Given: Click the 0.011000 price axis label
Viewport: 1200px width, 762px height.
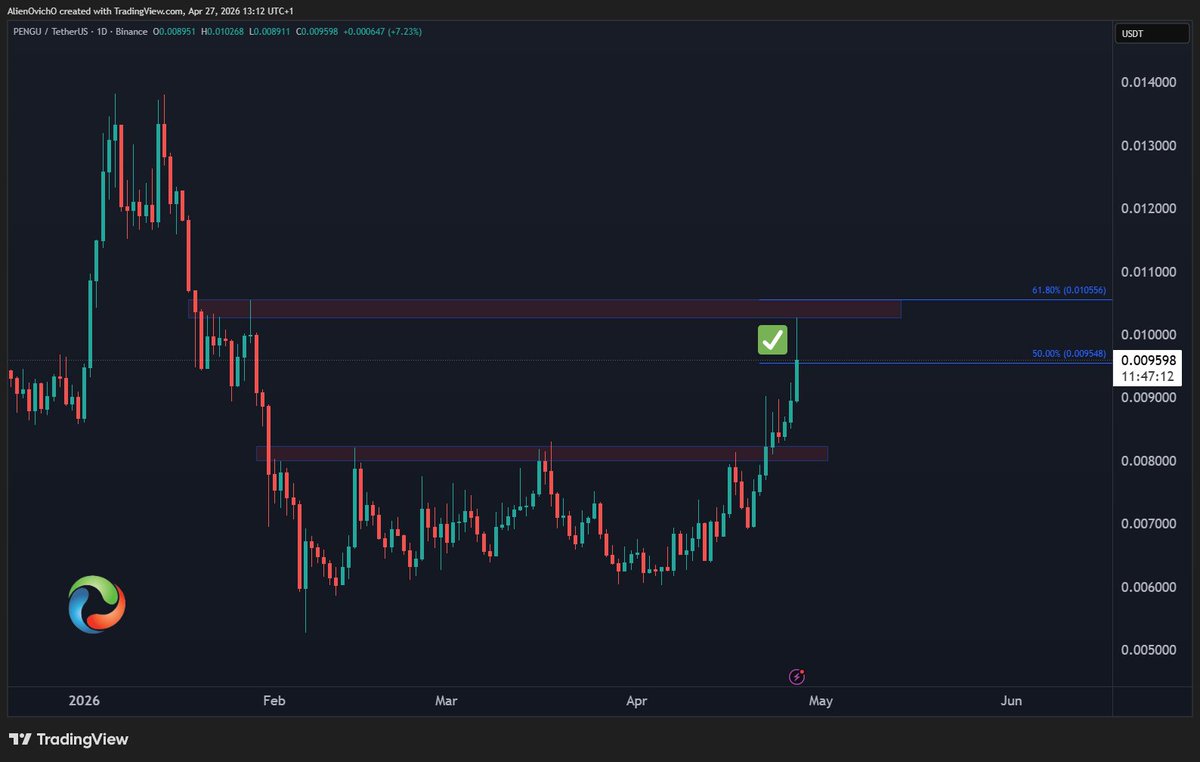Looking at the screenshot, I should coord(1149,271).
